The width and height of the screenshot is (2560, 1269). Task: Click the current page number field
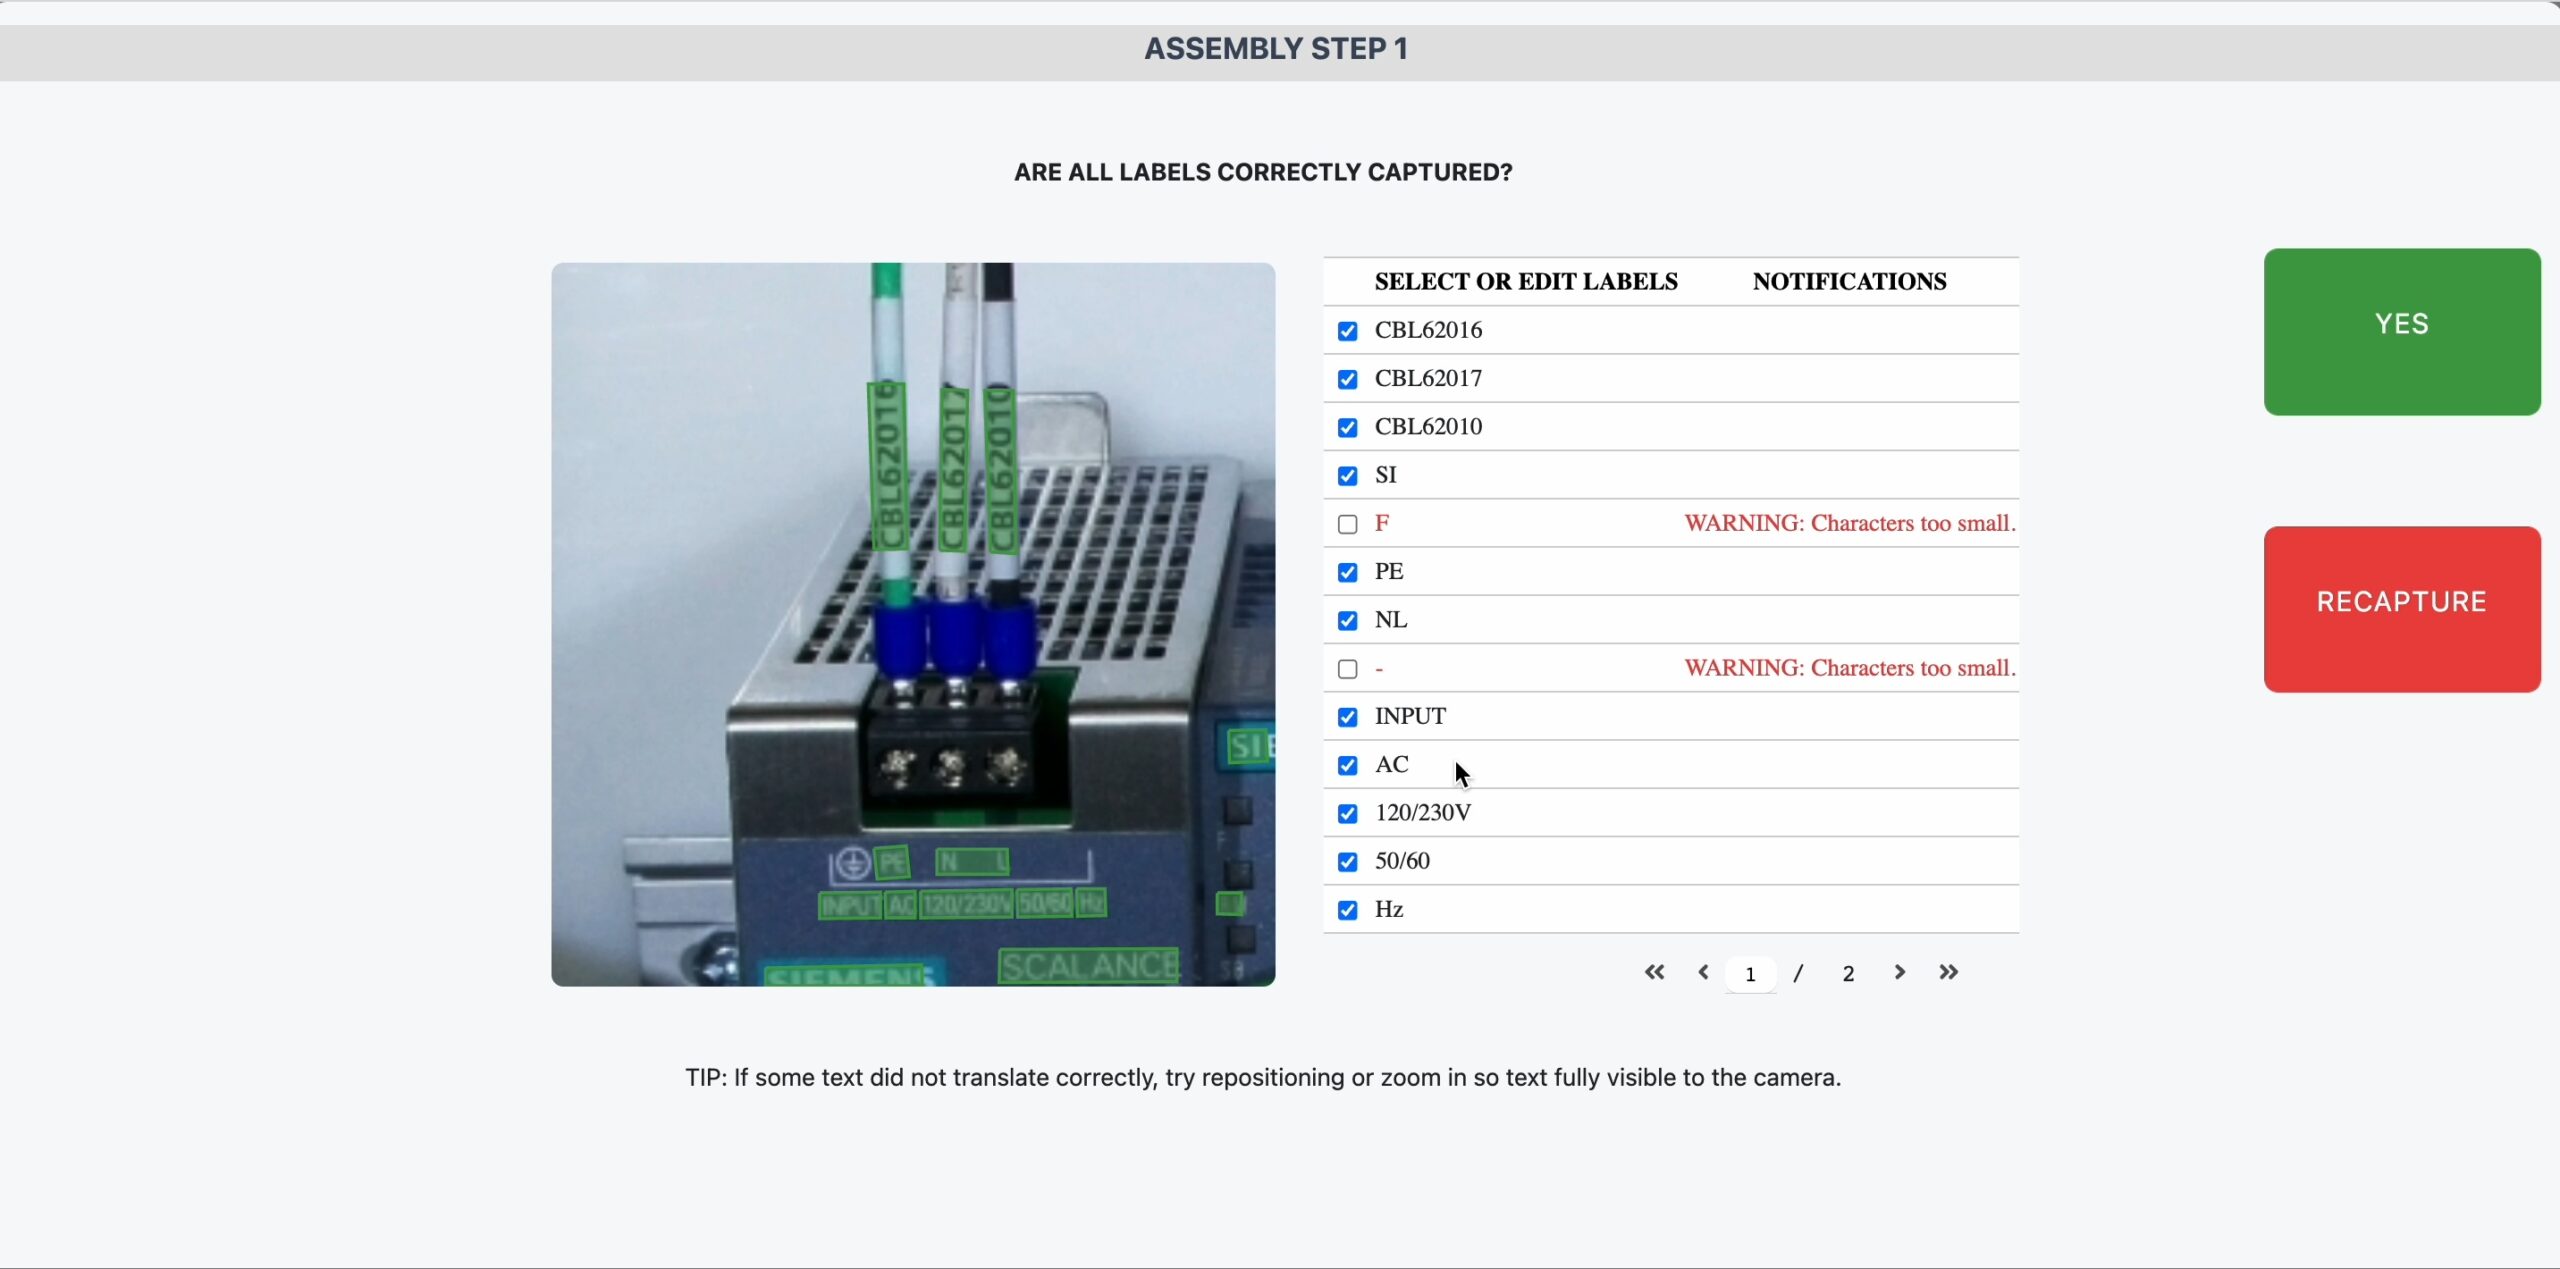(x=1750, y=974)
